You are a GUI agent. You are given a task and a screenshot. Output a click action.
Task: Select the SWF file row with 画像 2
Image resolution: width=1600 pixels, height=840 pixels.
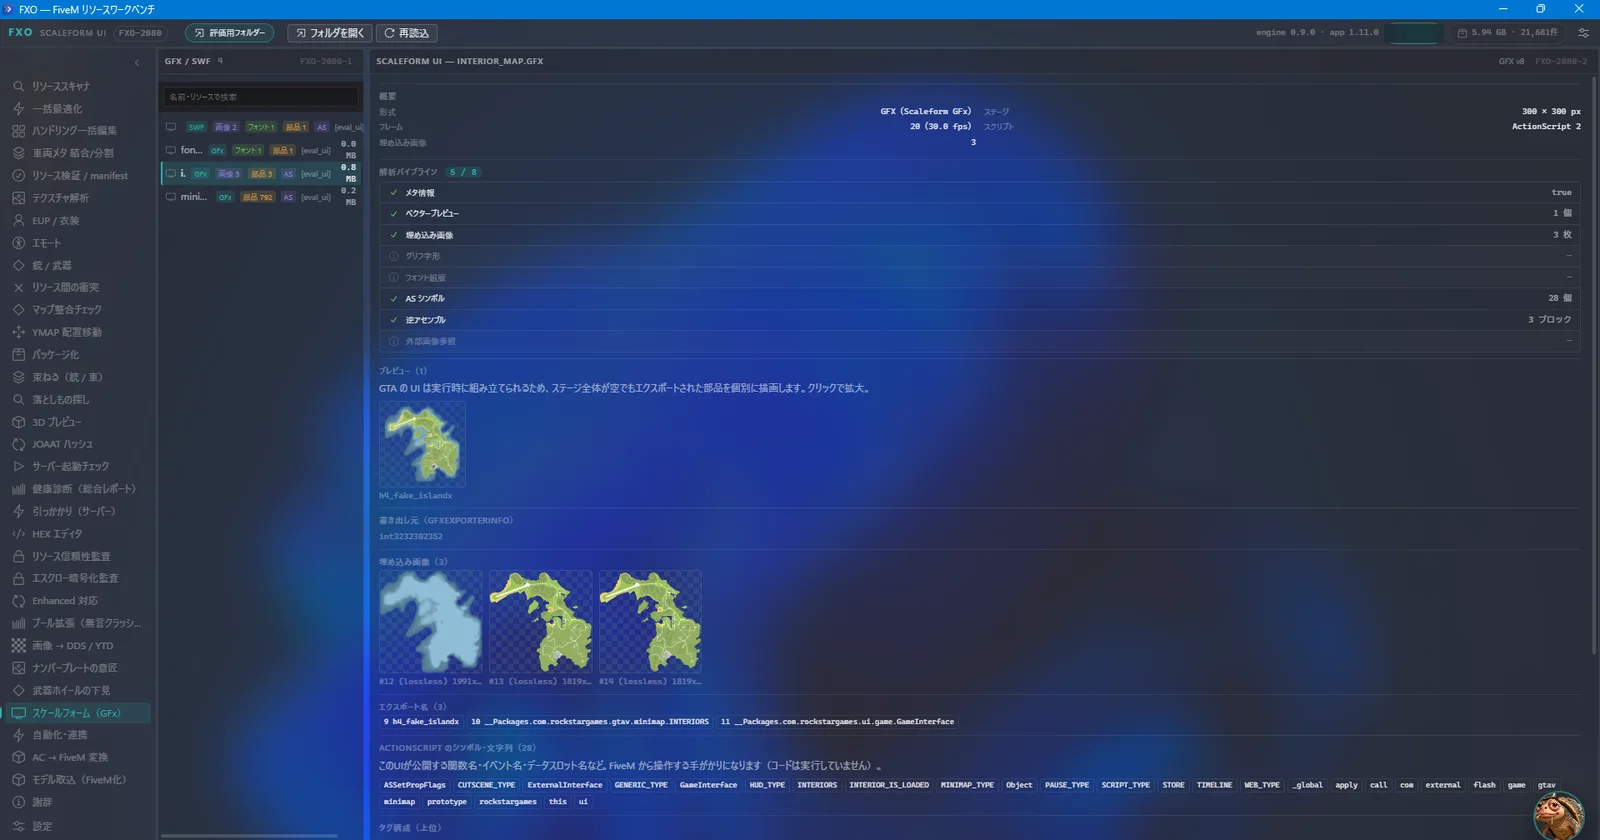pos(262,127)
